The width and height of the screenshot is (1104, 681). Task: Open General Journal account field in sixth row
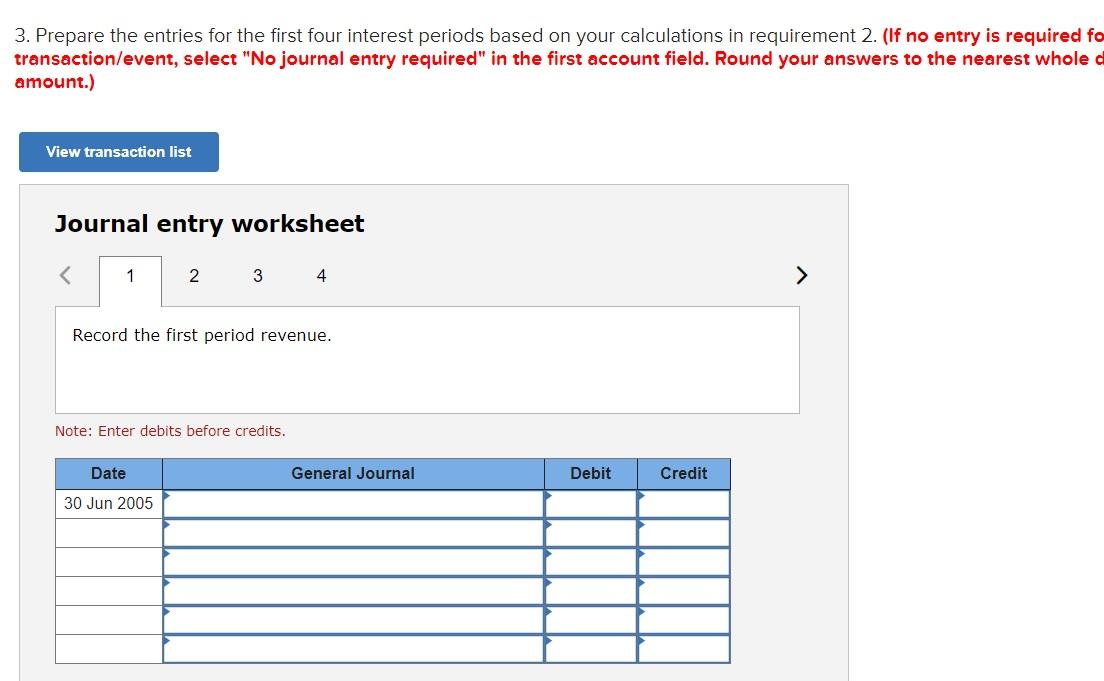[353, 649]
